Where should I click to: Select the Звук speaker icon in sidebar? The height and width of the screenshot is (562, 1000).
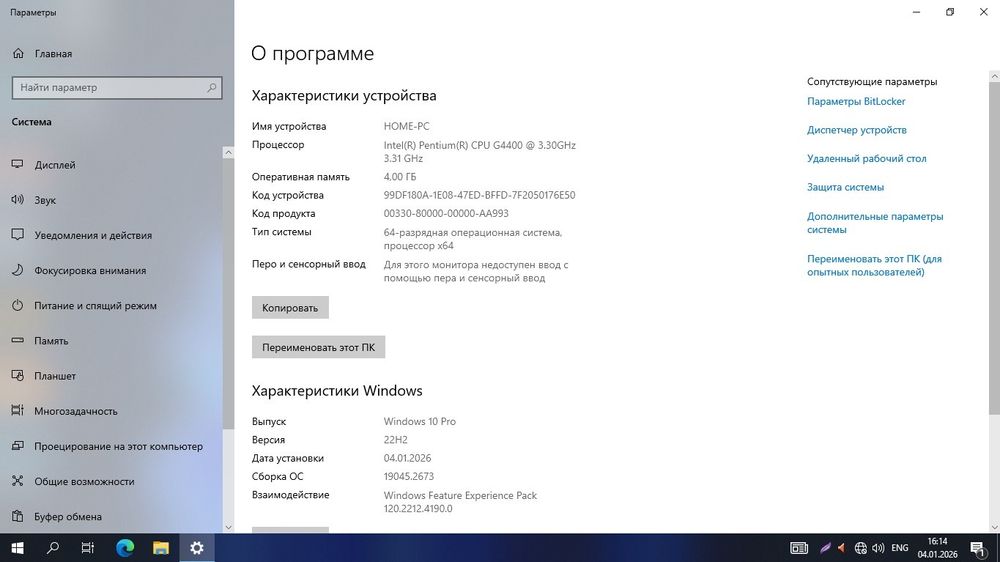pos(18,200)
